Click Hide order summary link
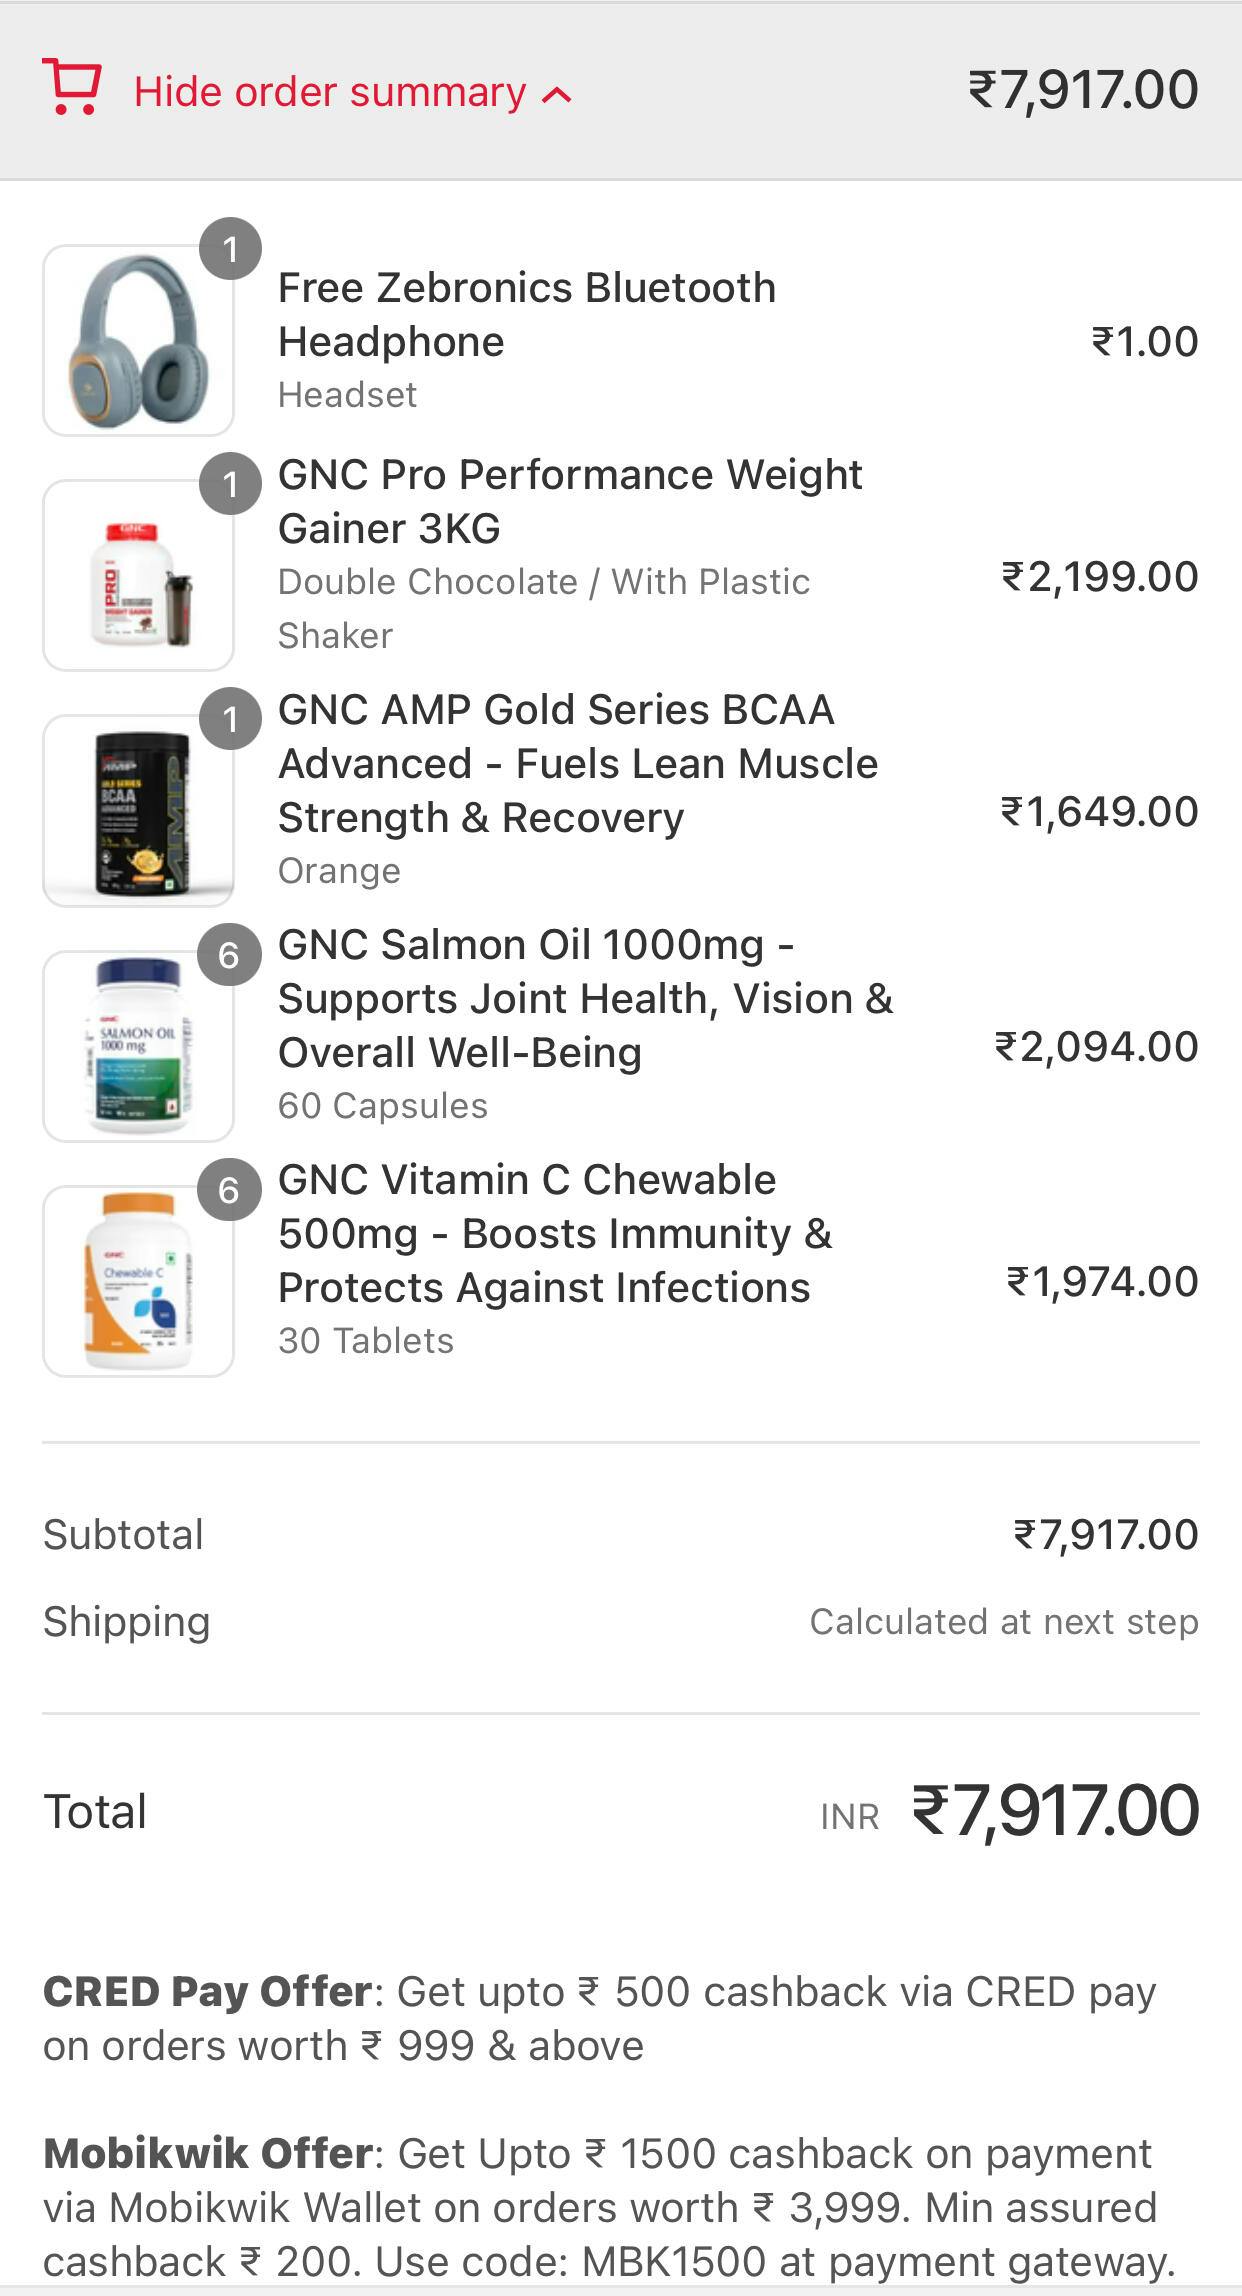The width and height of the screenshot is (1242, 2296). click(330, 92)
